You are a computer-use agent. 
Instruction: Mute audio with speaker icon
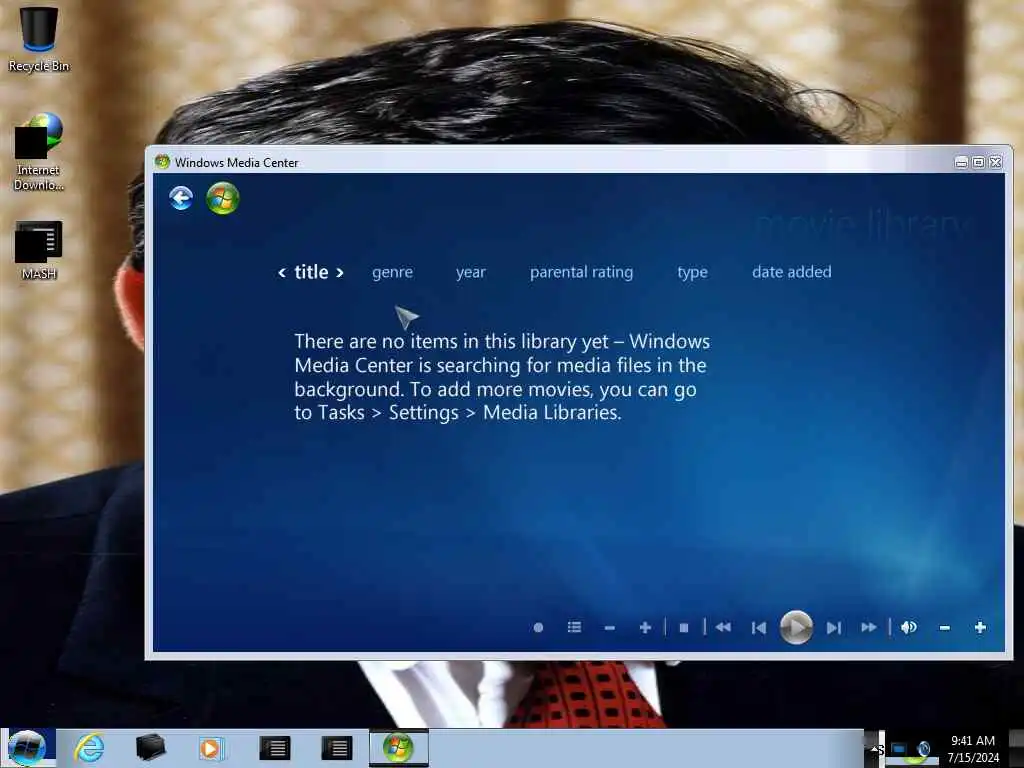point(908,628)
